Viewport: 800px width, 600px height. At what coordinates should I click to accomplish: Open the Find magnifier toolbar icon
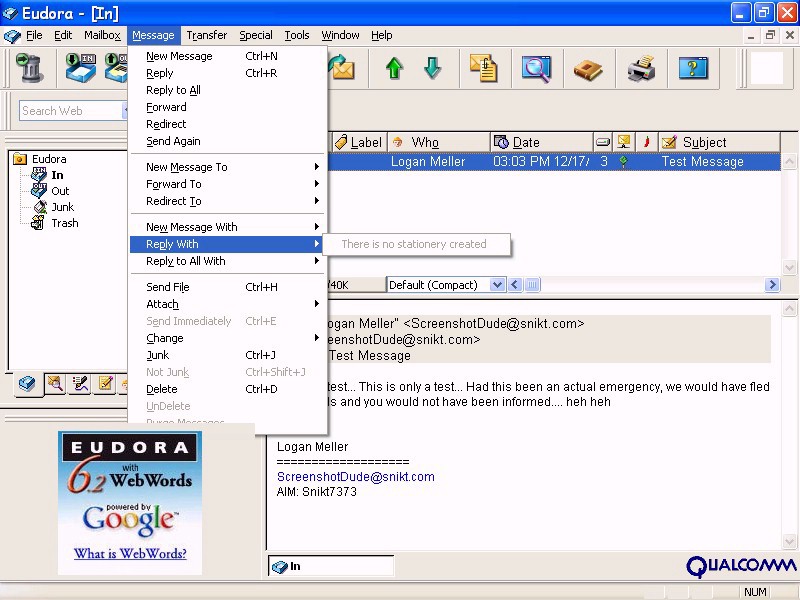point(536,67)
